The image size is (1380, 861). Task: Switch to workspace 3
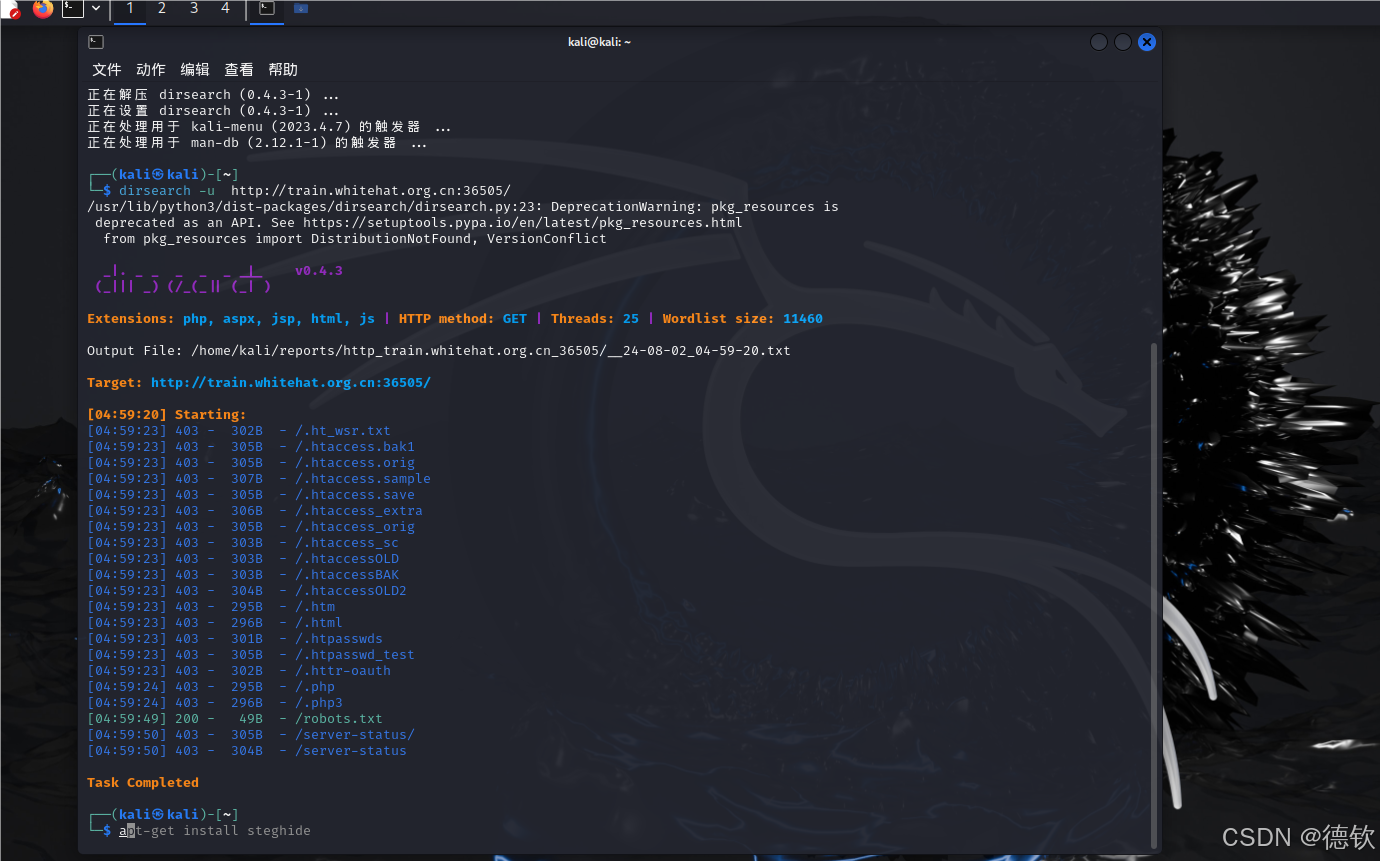point(193,9)
